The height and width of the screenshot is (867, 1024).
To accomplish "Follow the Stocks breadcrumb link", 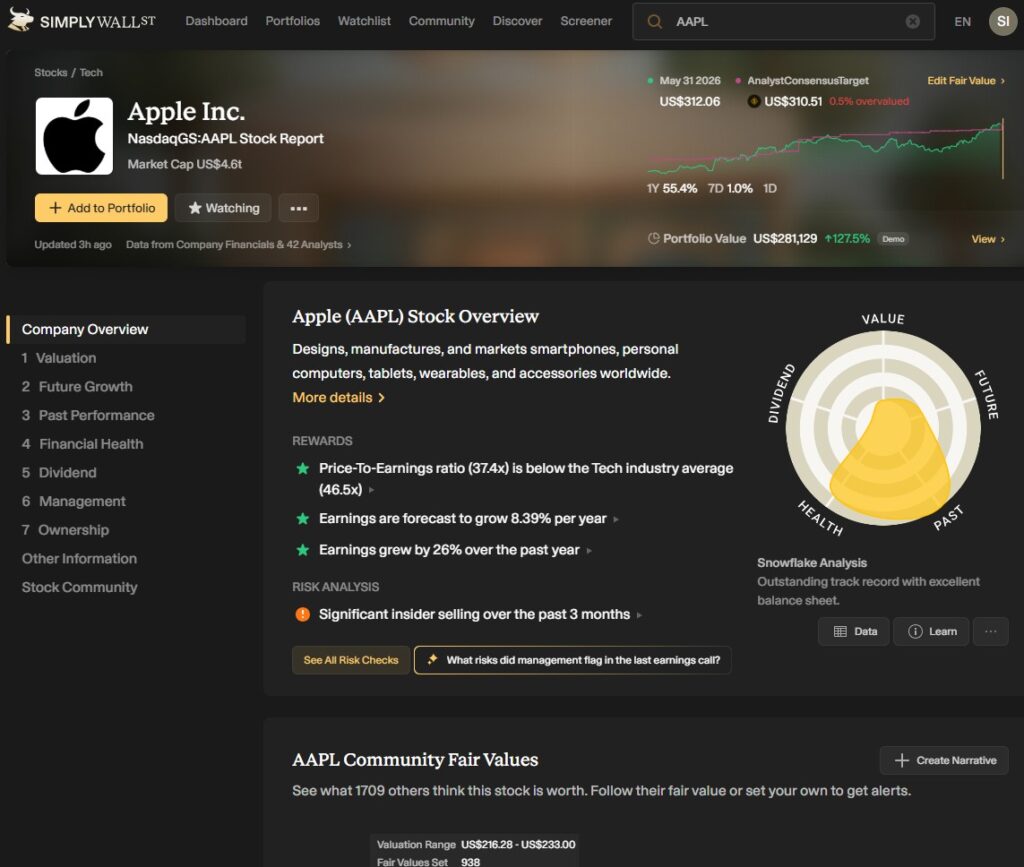I will pos(50,72).
